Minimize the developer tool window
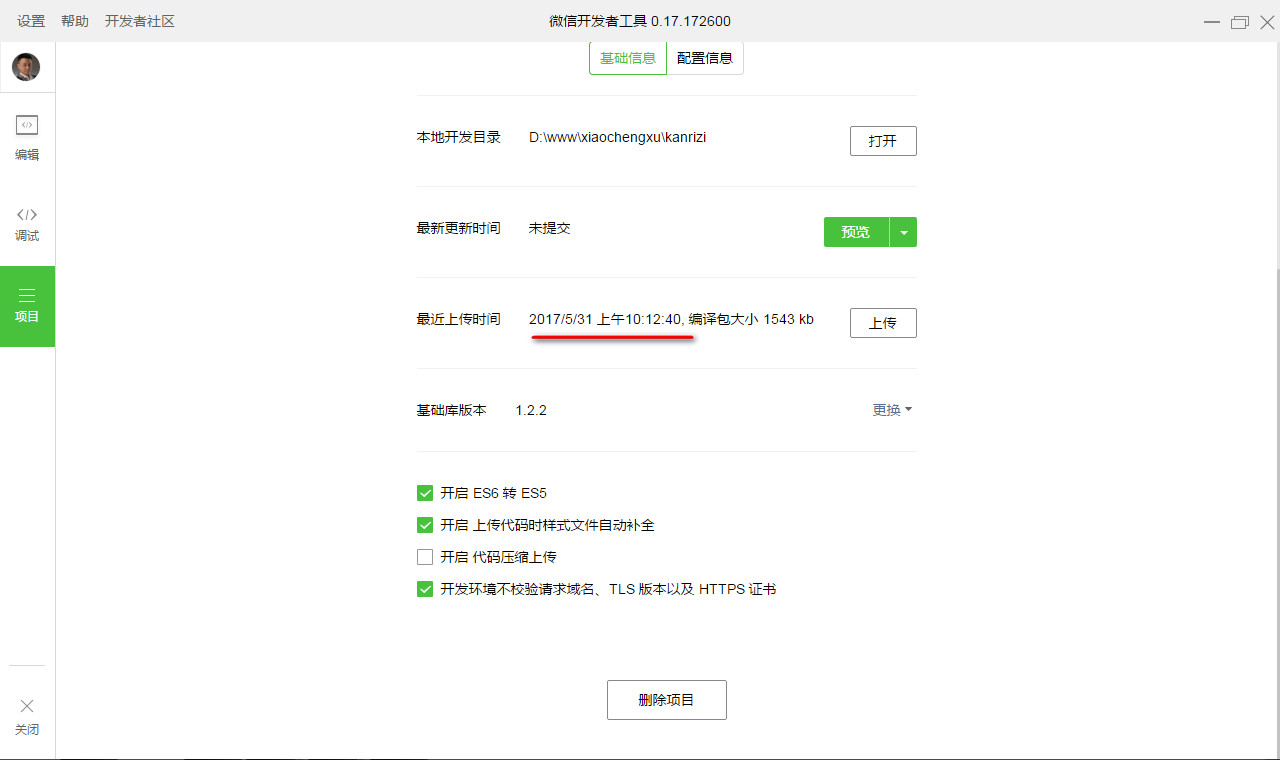 1212,22
